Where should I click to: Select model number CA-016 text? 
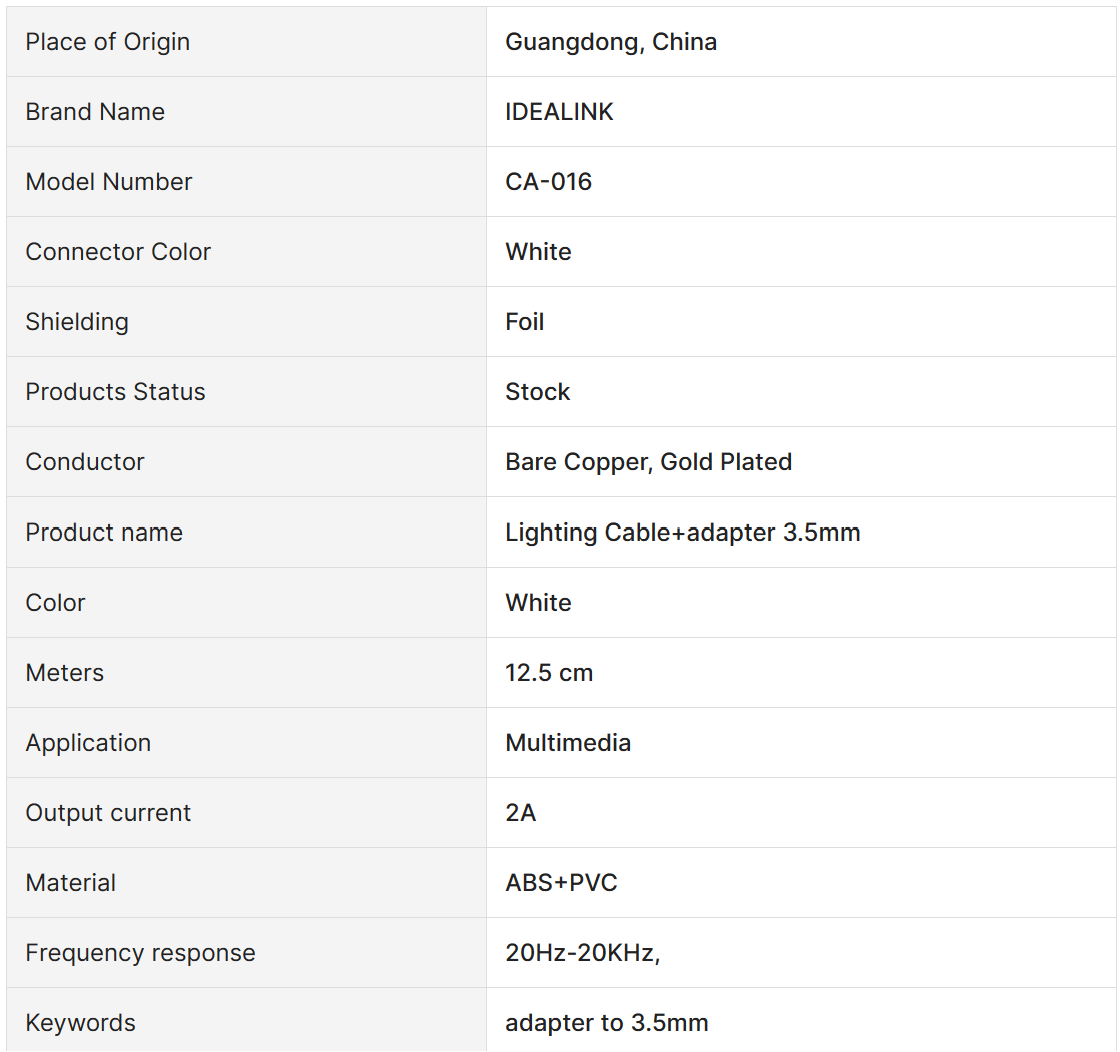(548, 182)
